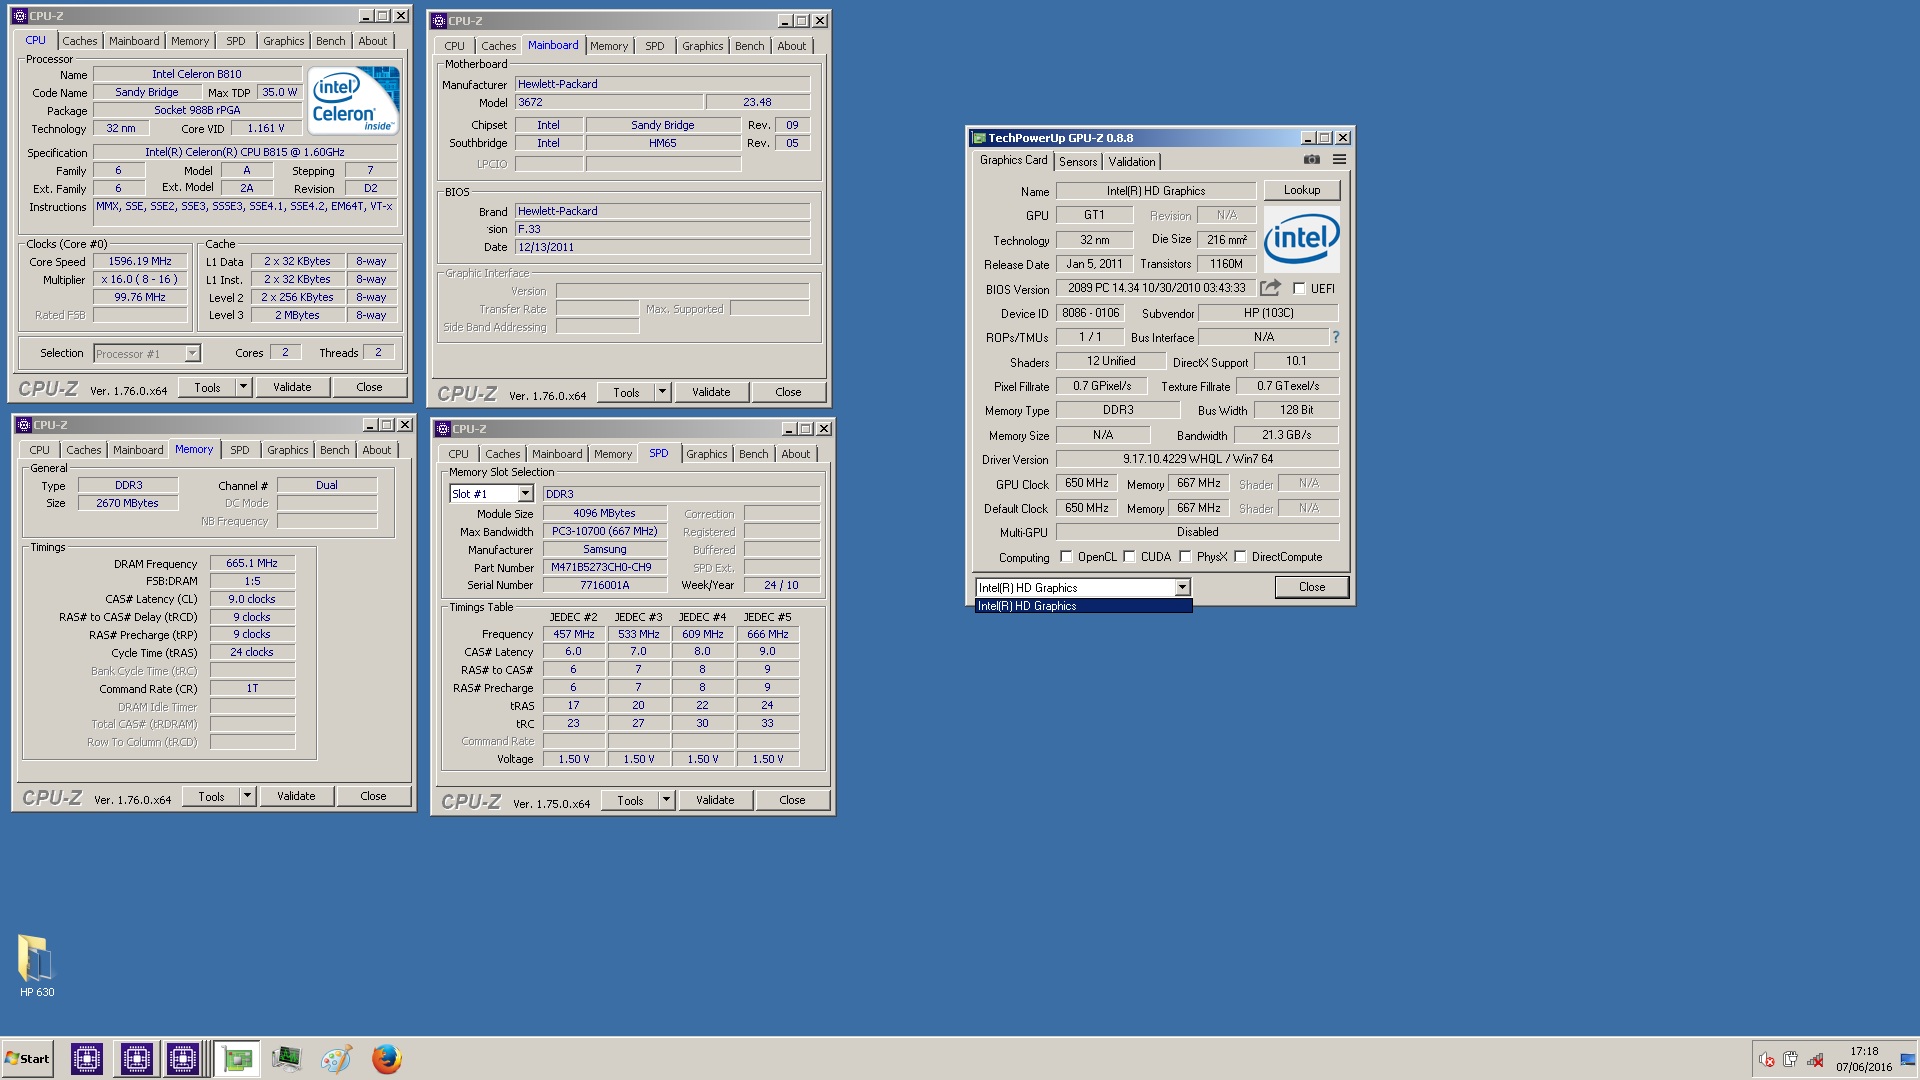Toggle the CUDA checkbox

(1129, 557)
